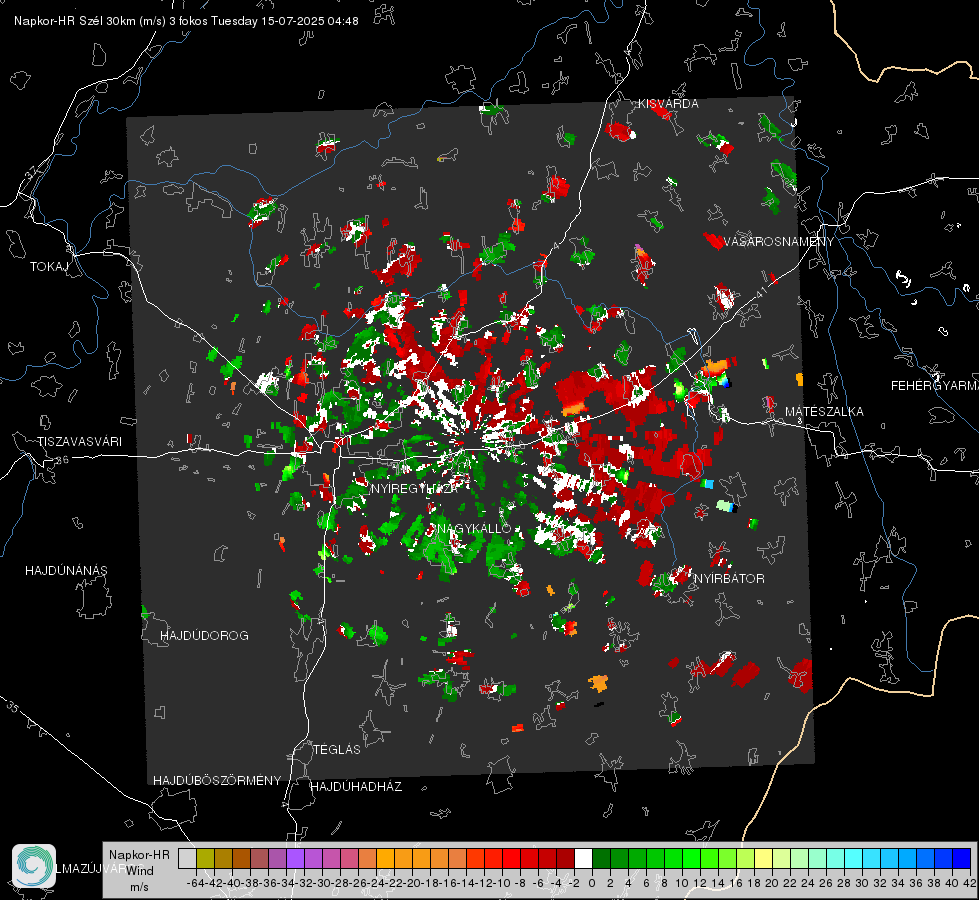Click the radar title text with date 15-07-2025
The width and height of the screenshot is (979, 900).
pos(186,21)
